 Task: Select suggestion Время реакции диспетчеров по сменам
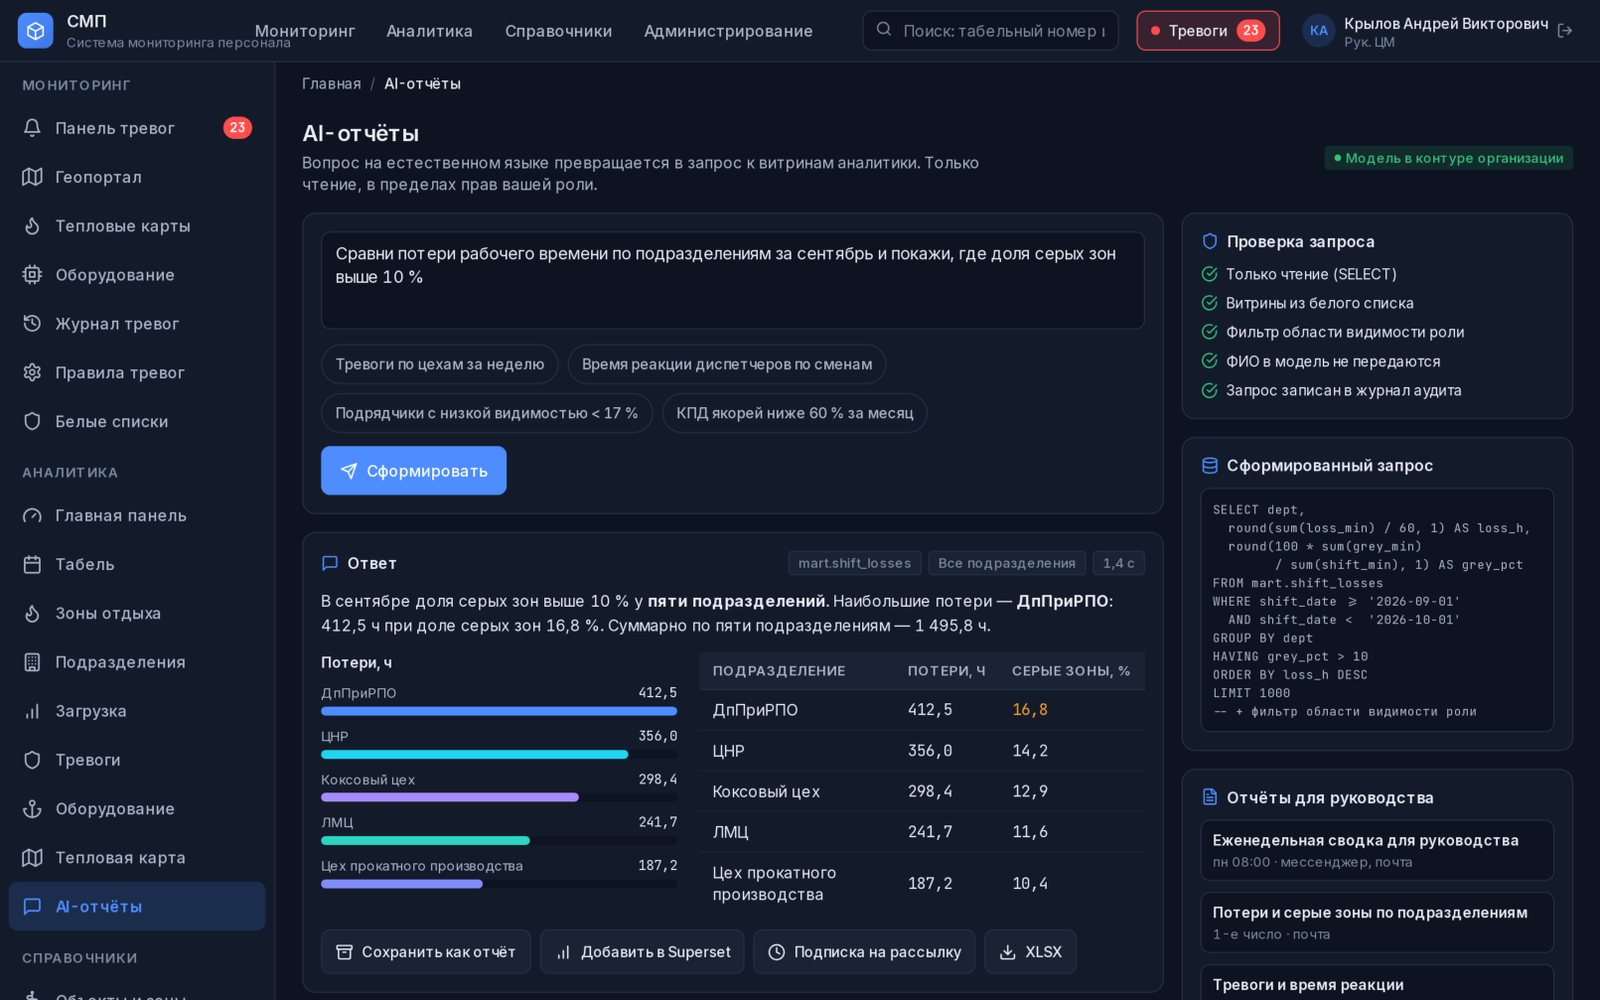pos(727,364)
